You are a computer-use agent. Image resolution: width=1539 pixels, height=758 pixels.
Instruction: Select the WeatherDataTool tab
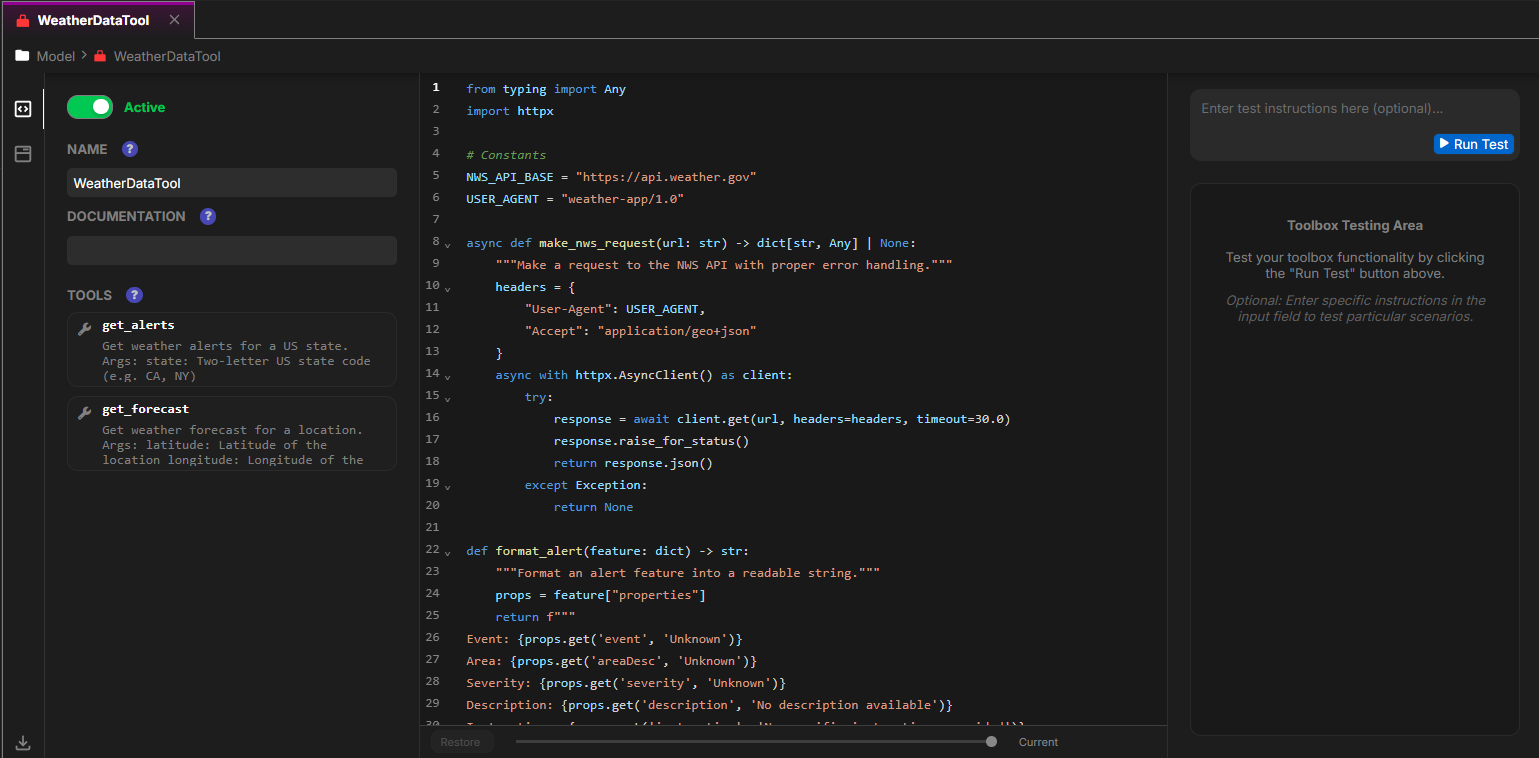(x=92, y=20)
